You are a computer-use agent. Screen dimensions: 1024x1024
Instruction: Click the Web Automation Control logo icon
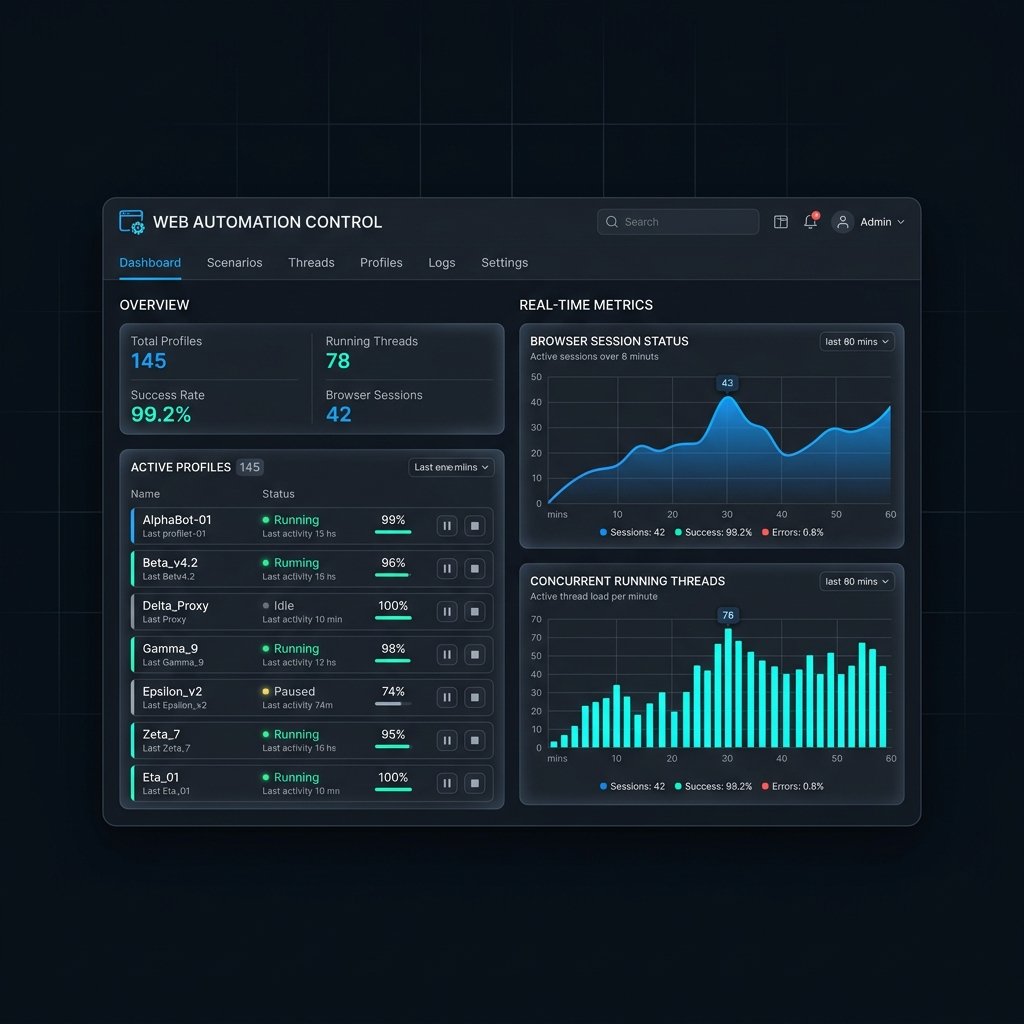pyautogui.click(x=132, y=222)
